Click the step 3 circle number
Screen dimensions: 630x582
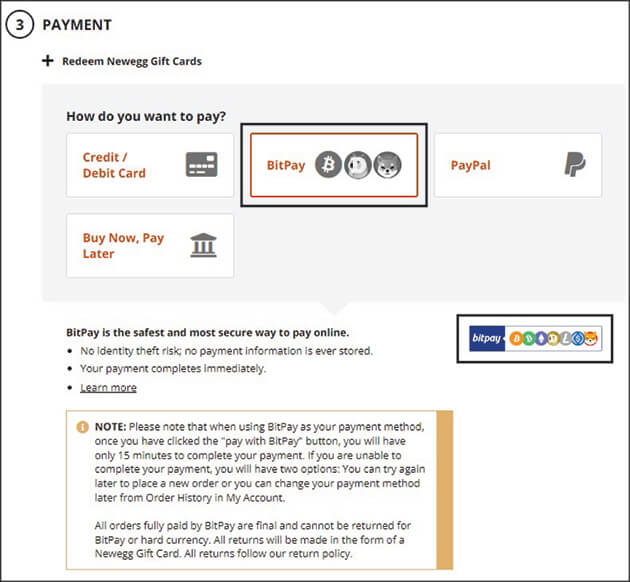click(x=19, y=24)
